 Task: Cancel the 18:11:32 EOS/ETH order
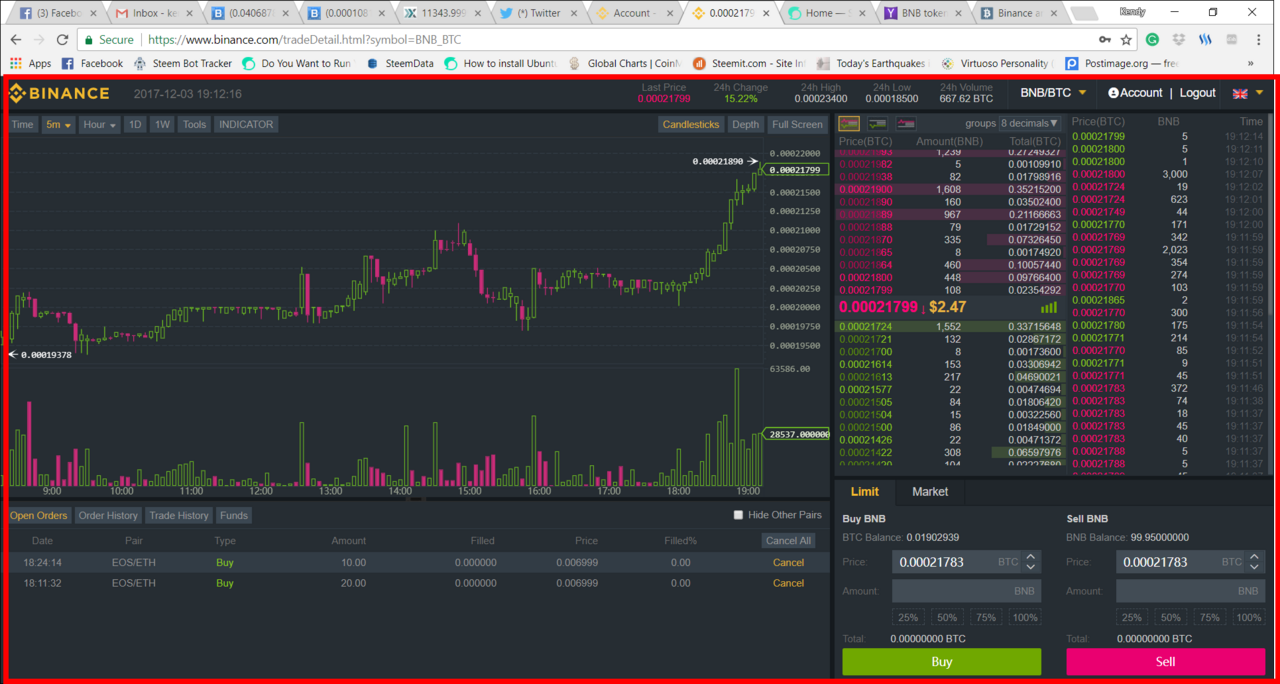(788, 583)
